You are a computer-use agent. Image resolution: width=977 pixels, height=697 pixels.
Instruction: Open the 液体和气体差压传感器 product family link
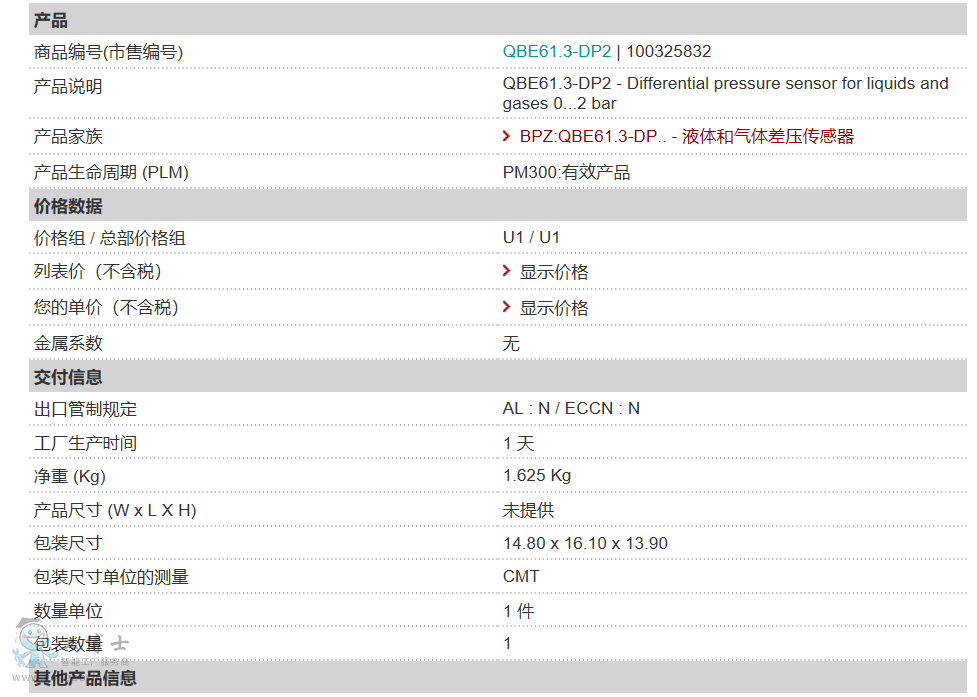(767, 137)
